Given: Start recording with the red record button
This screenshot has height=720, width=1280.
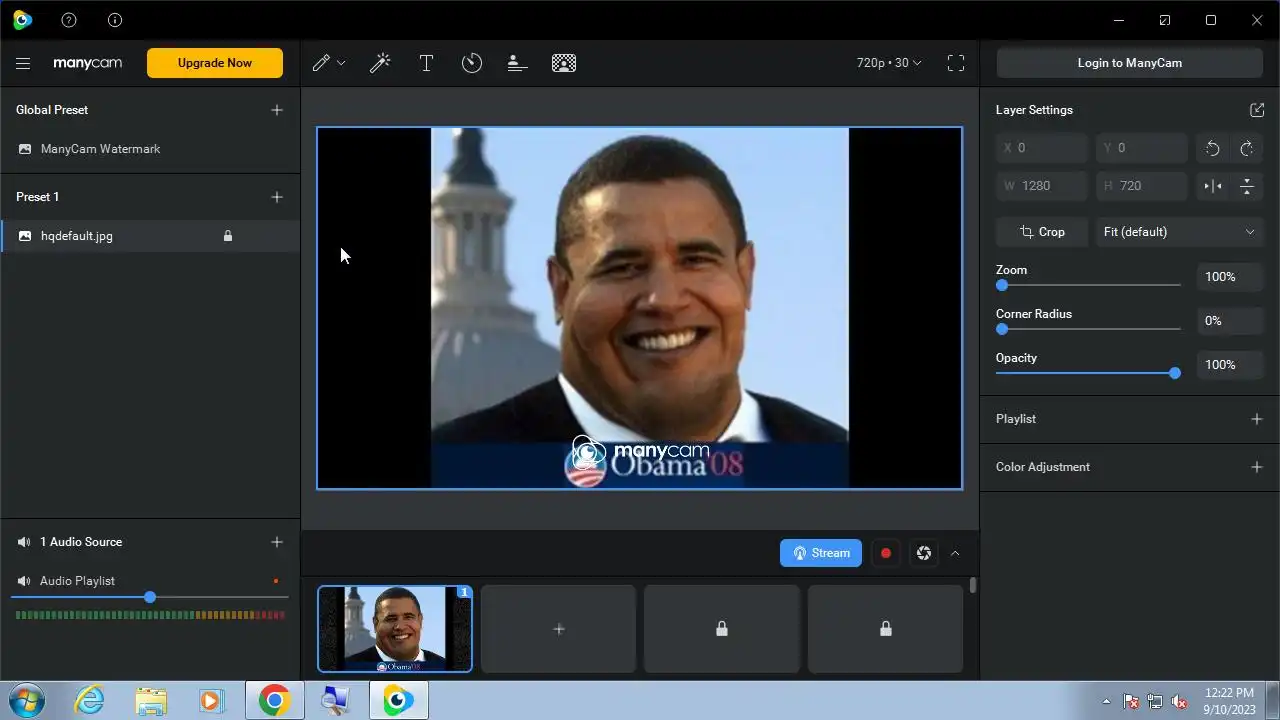Looking at the screenshot, I should 886,553.
